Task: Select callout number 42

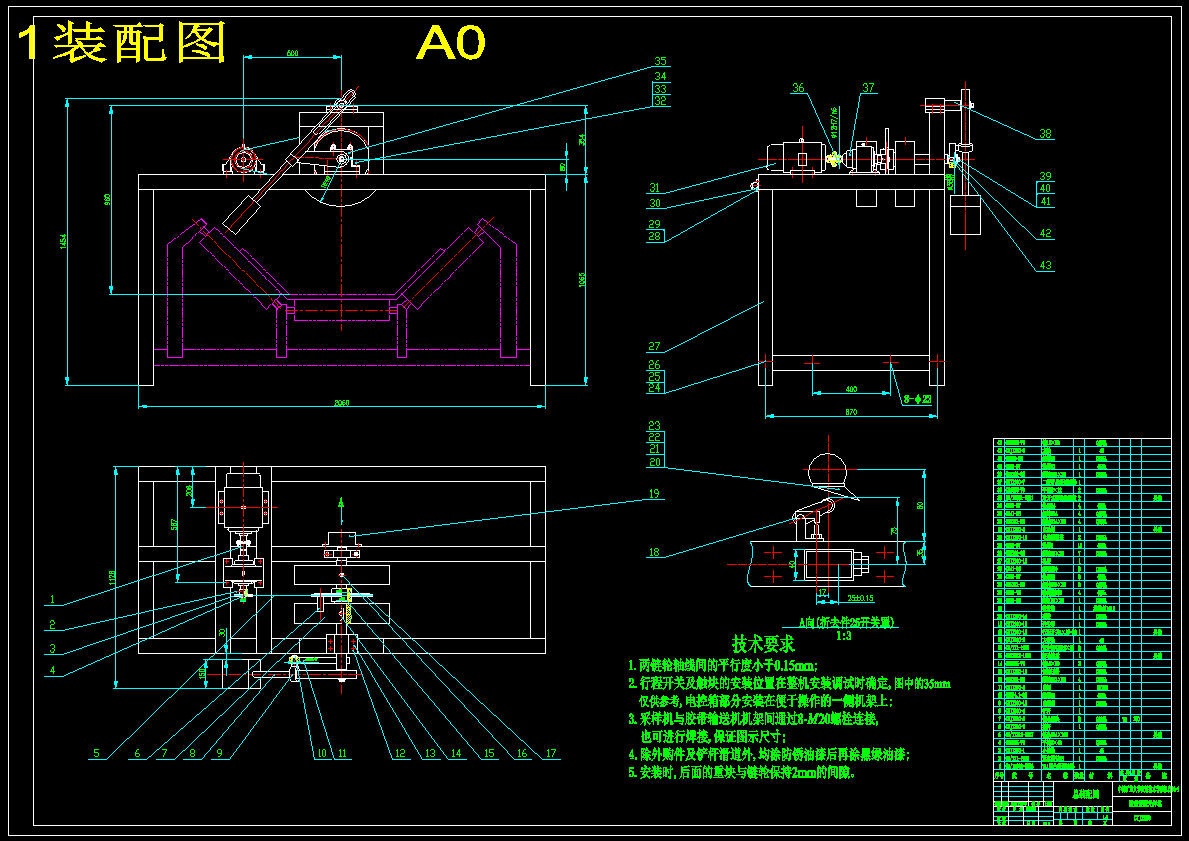Action: tap(1045, 234)
